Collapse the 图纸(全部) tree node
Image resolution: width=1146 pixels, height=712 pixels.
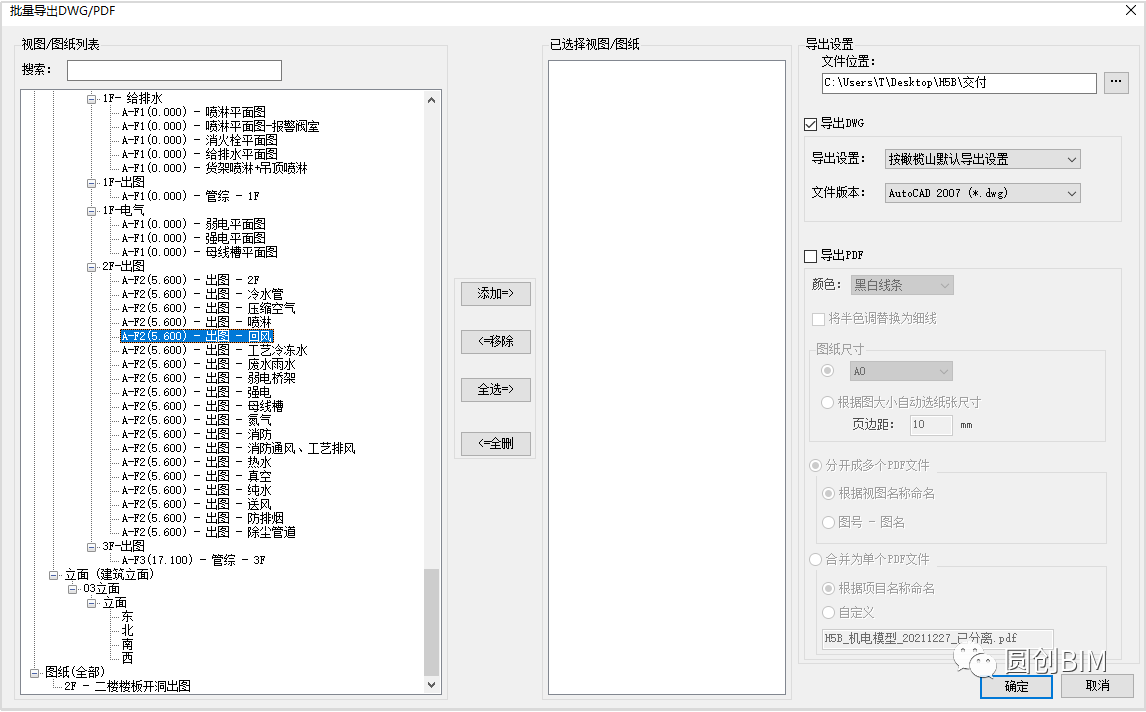tap(34, 673)
